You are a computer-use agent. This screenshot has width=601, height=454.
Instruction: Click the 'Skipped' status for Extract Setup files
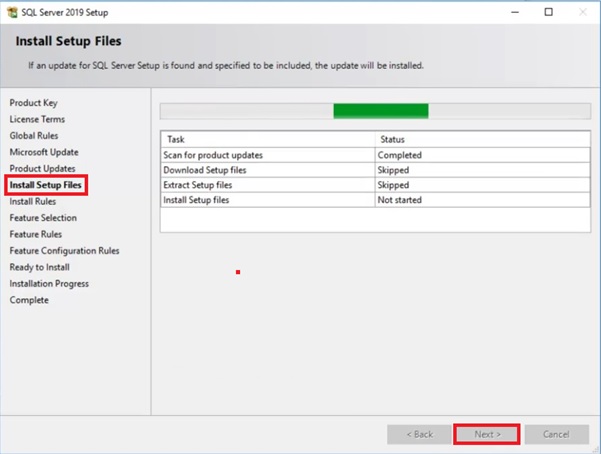click(483, 185)
